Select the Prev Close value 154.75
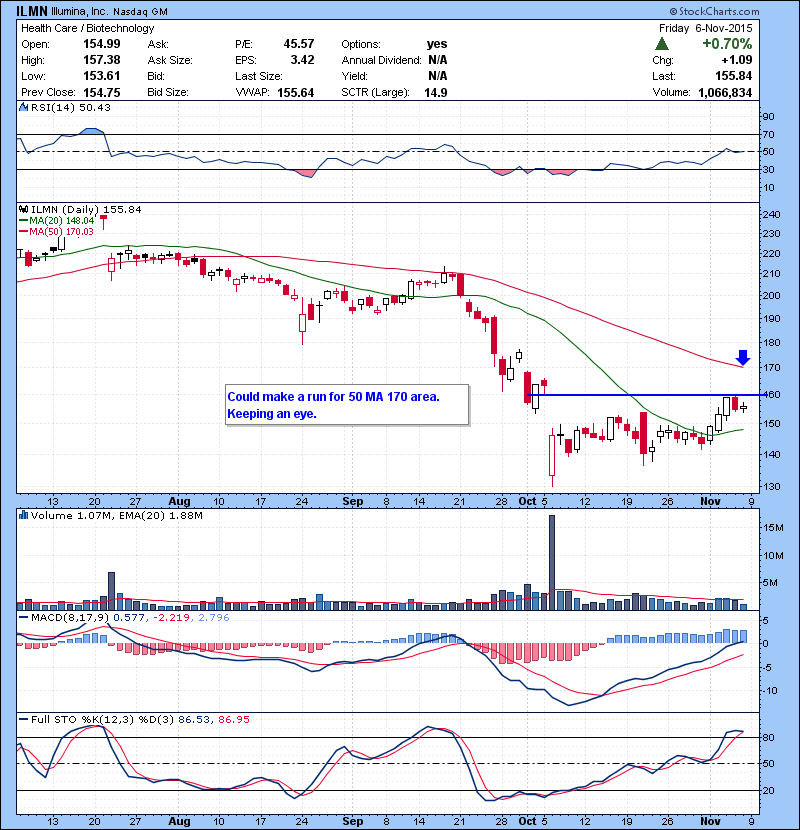The height and width of the screenshot is (830, 800). (x=102, y=92)
